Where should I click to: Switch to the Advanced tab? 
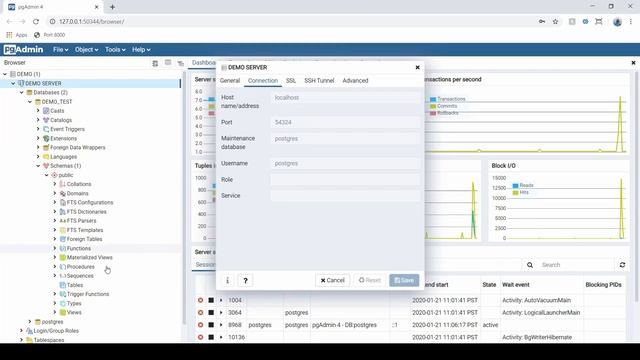coord(355,80)
